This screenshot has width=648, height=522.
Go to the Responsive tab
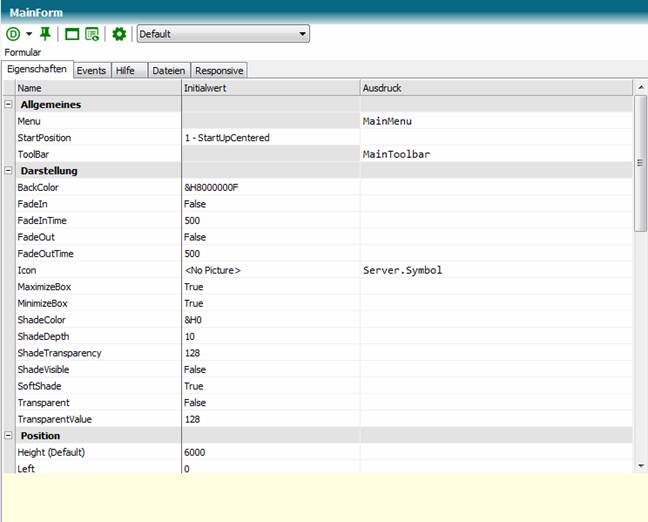pyautogui.click(x=218, y=71)
